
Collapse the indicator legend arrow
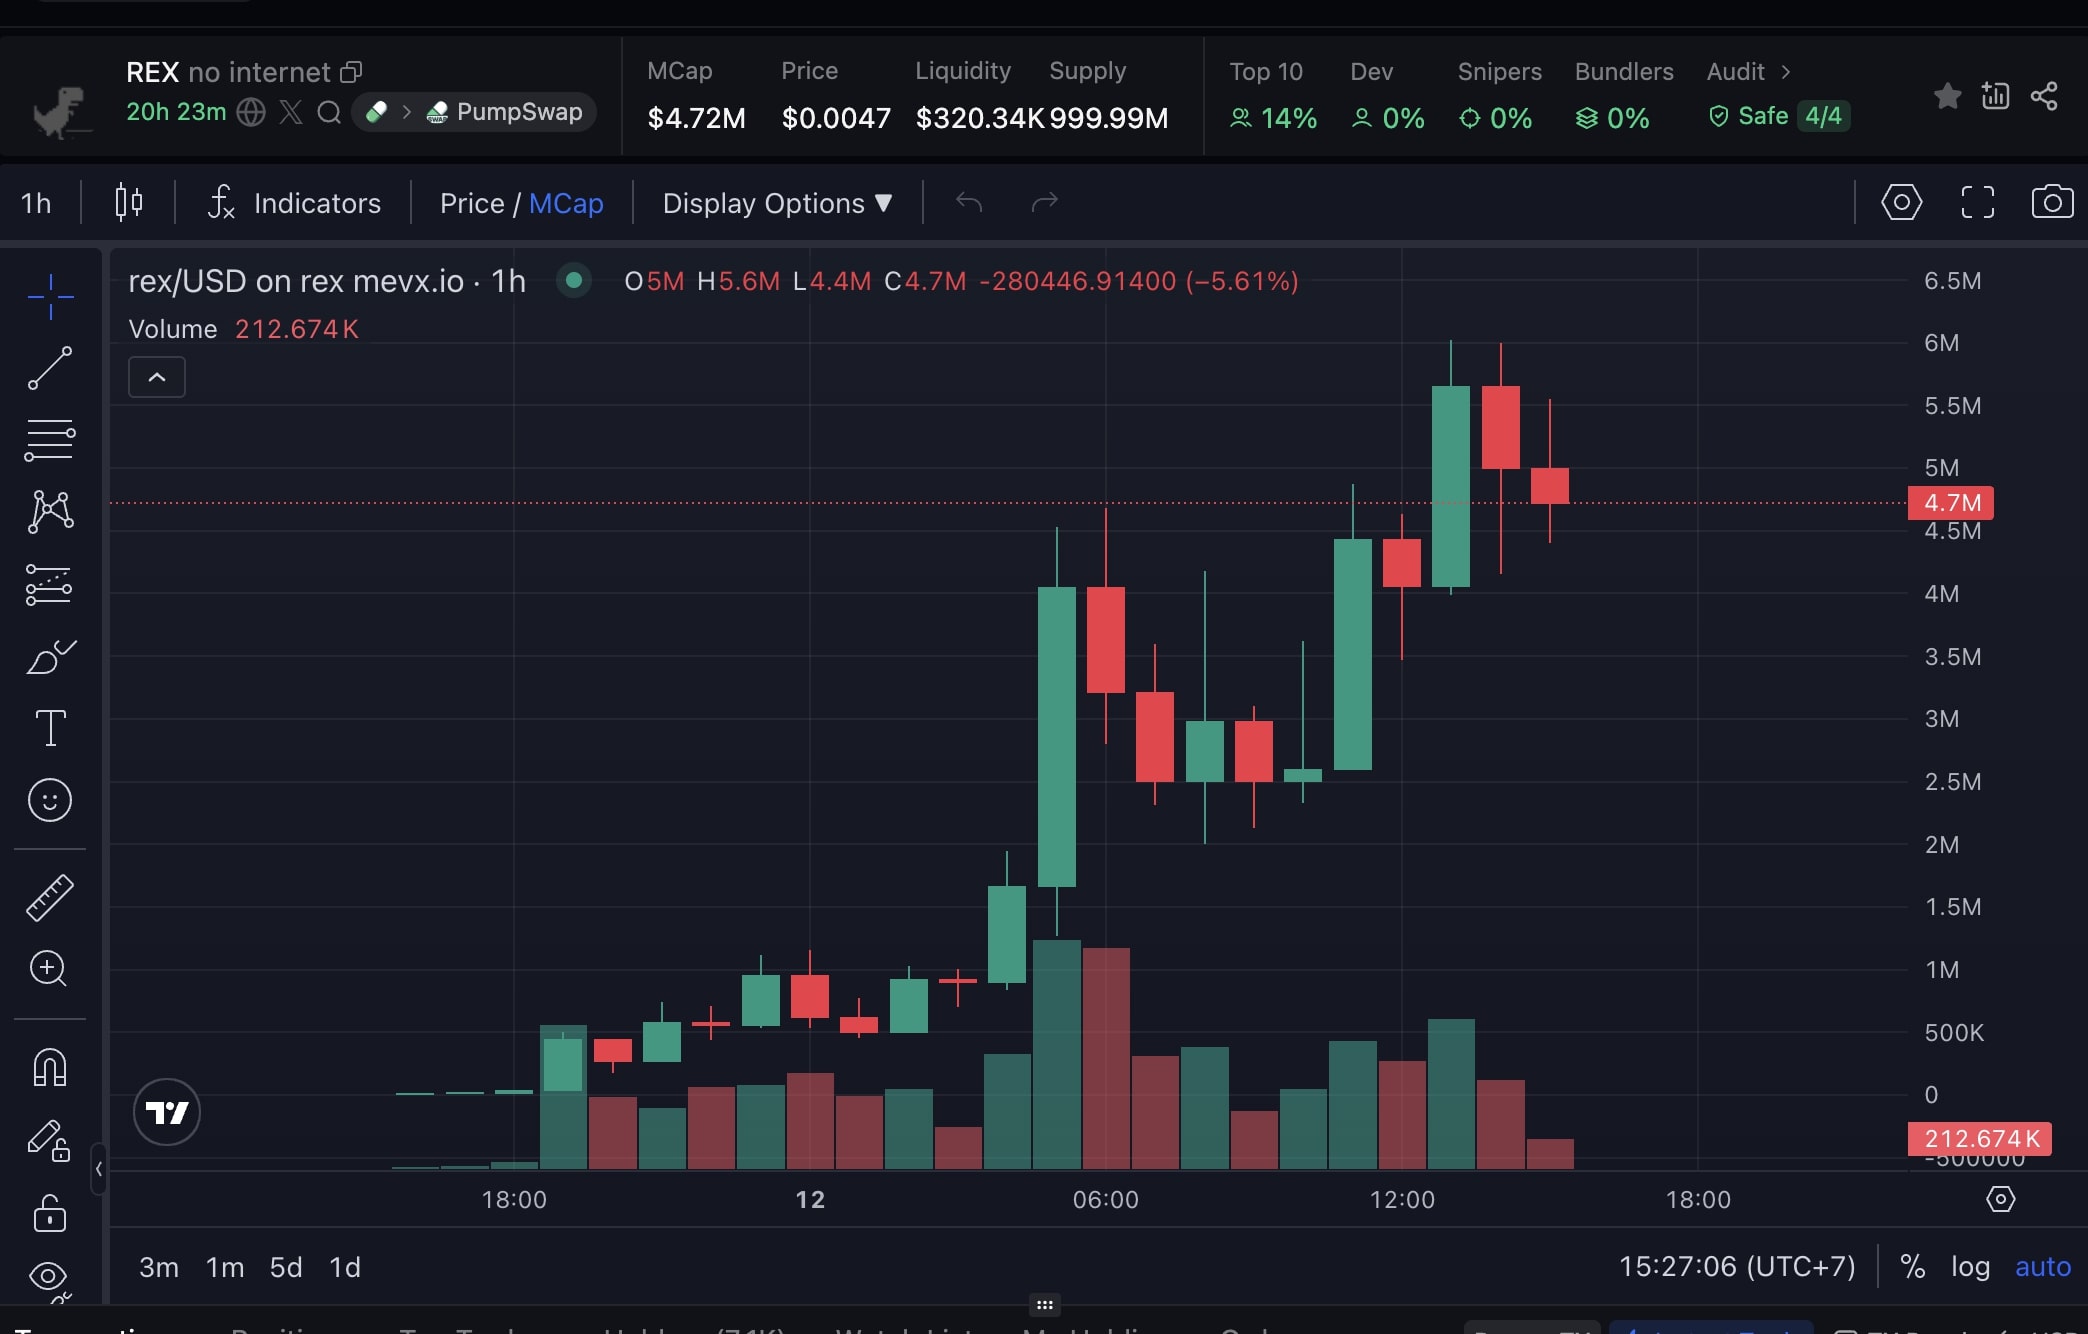click(x=157, y=377)
